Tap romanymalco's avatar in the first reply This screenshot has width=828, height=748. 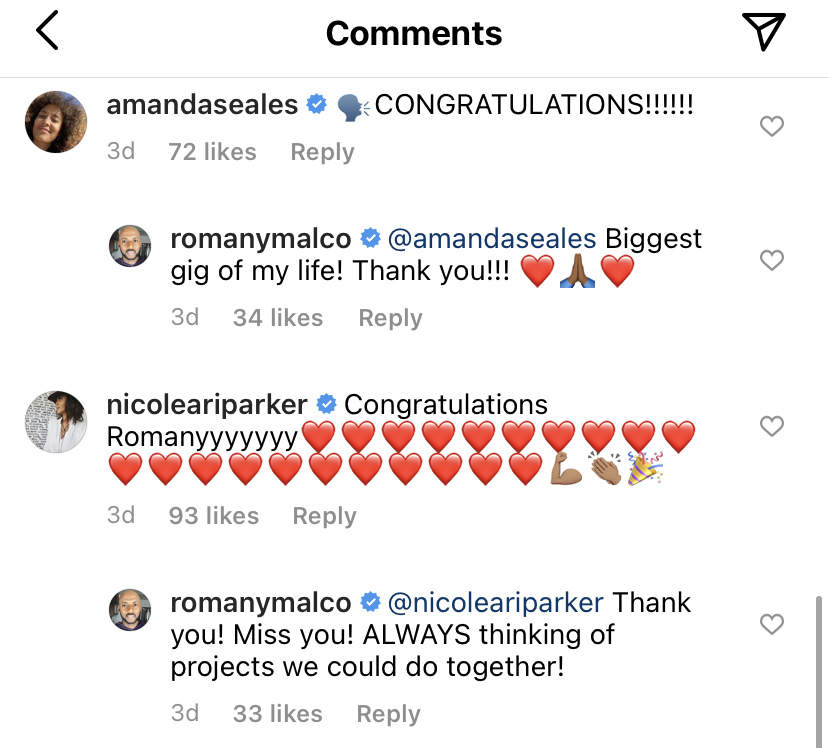pos(129,246)
